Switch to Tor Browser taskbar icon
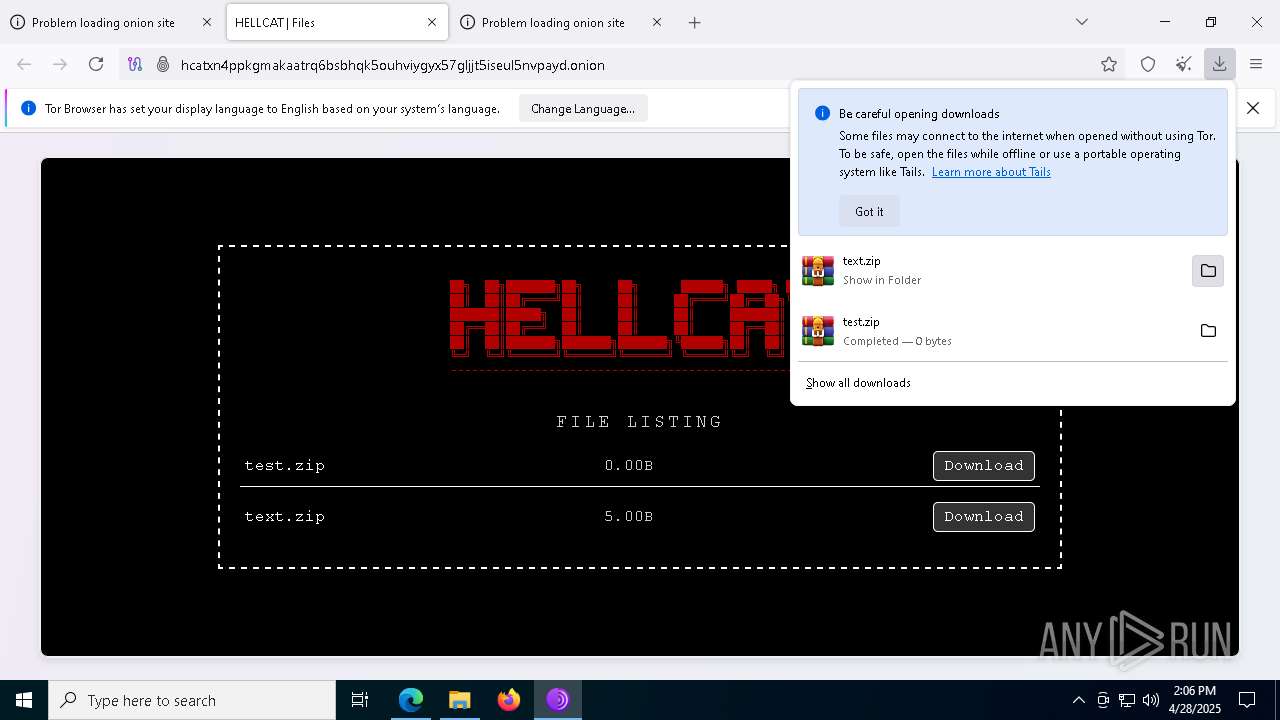 point(558,700)
